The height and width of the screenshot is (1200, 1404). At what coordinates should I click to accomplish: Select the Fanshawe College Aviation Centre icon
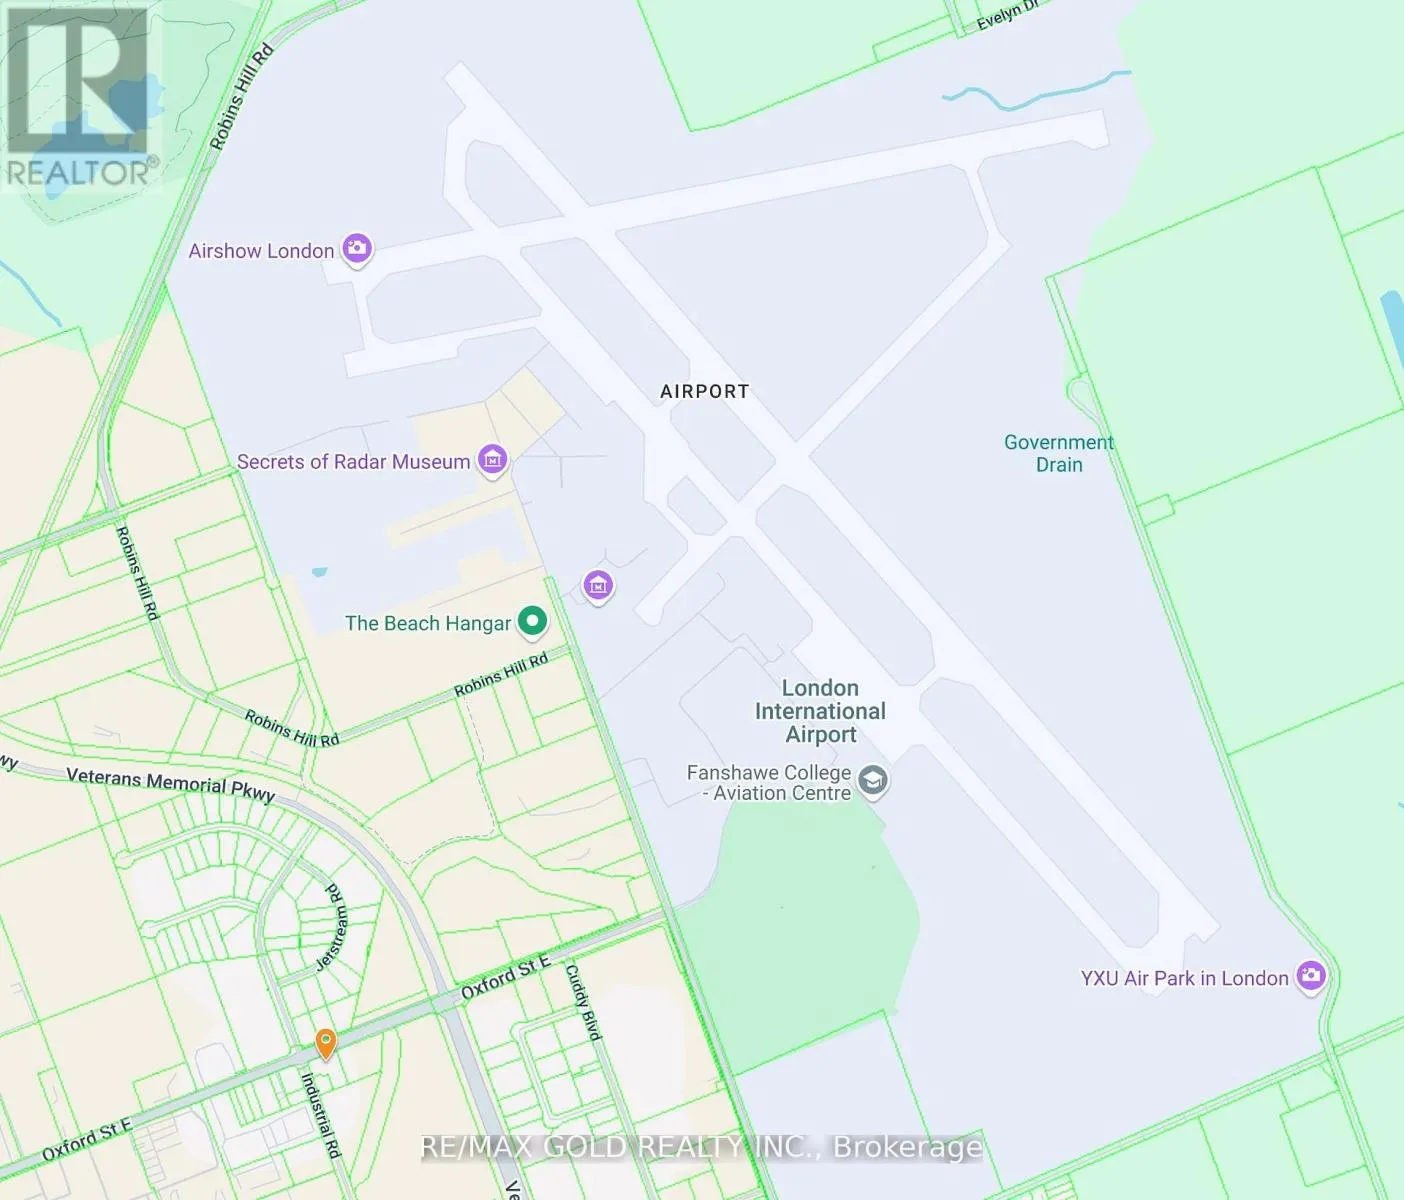click(873, 780)
